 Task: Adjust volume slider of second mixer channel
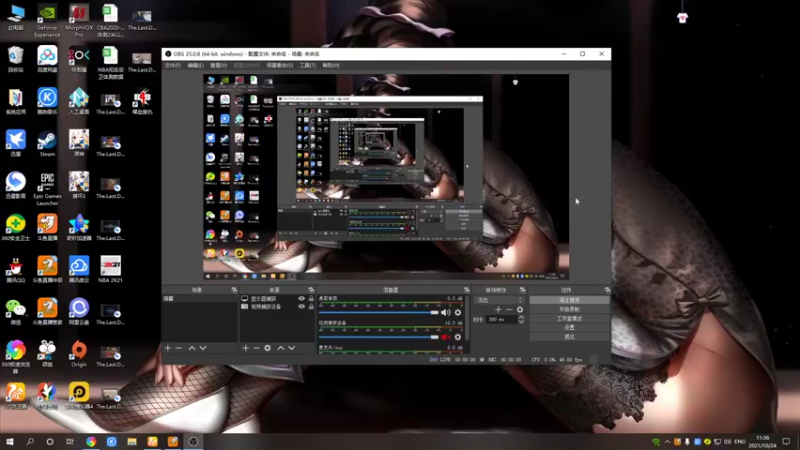379,337
